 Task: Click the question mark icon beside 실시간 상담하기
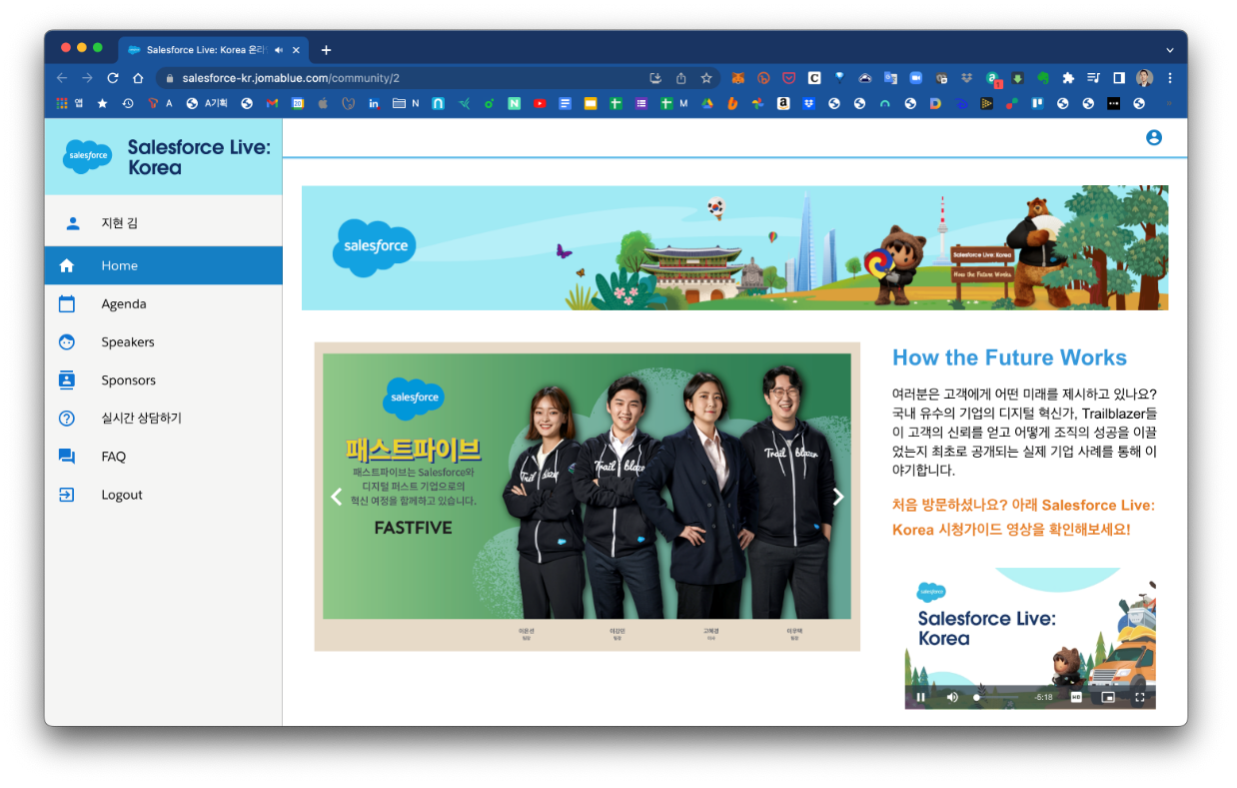(67, 418)
